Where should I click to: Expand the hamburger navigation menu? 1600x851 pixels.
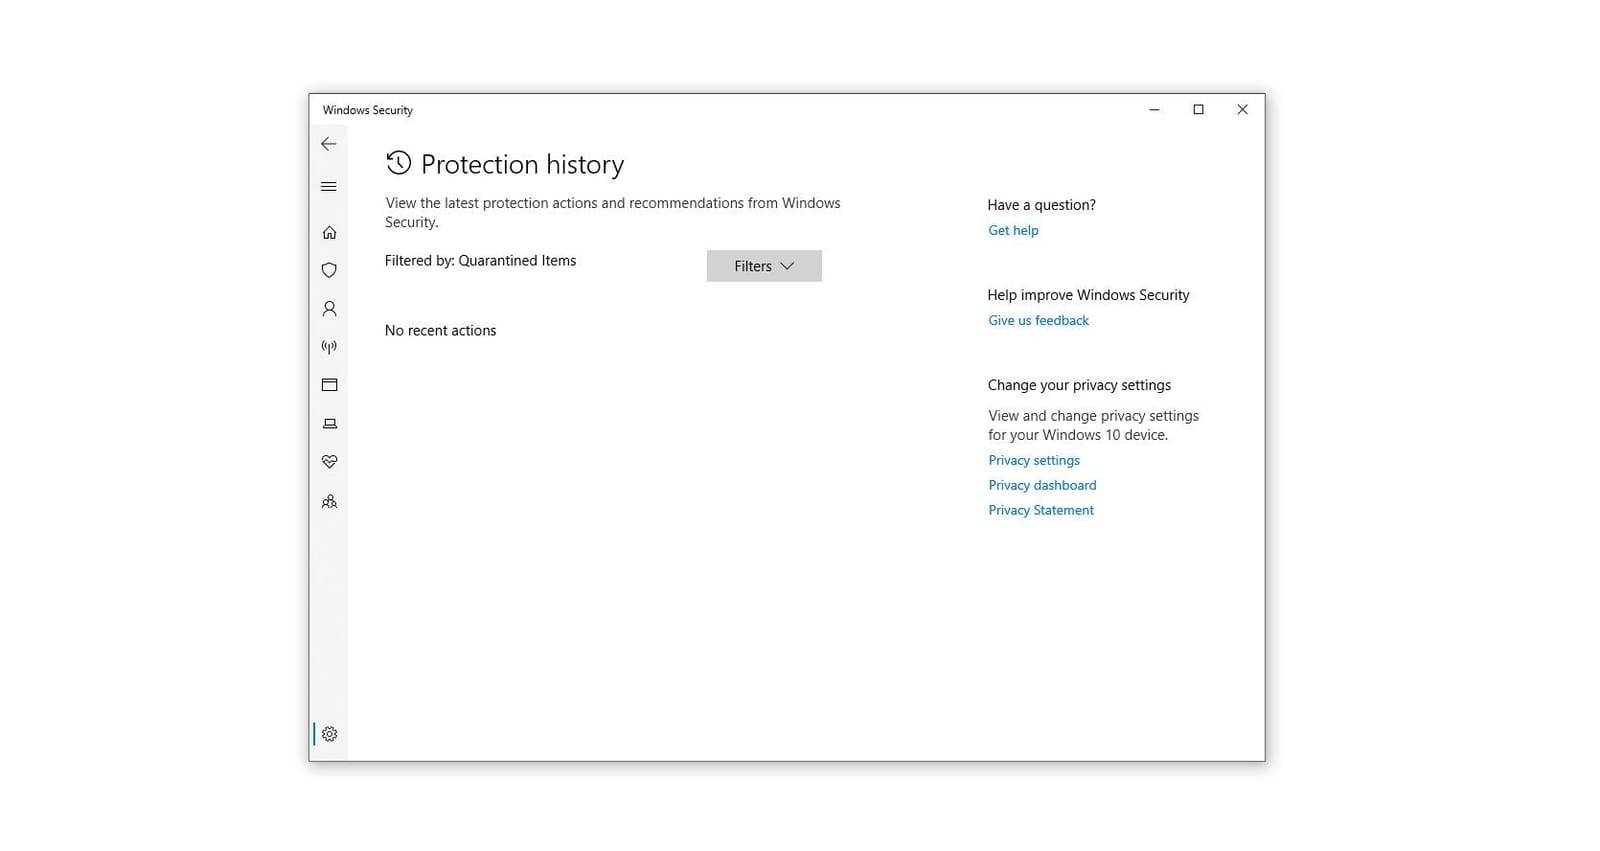click(328, 187)
